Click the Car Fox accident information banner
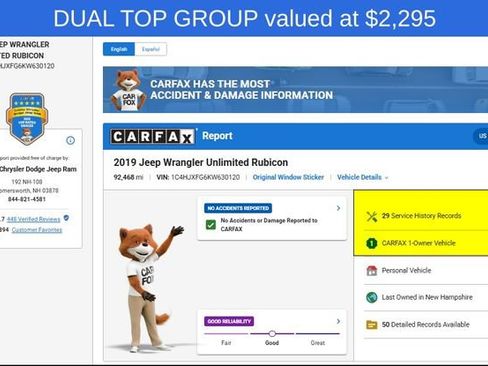This screenshot has height=366, width=488. [x=295, y=90]
